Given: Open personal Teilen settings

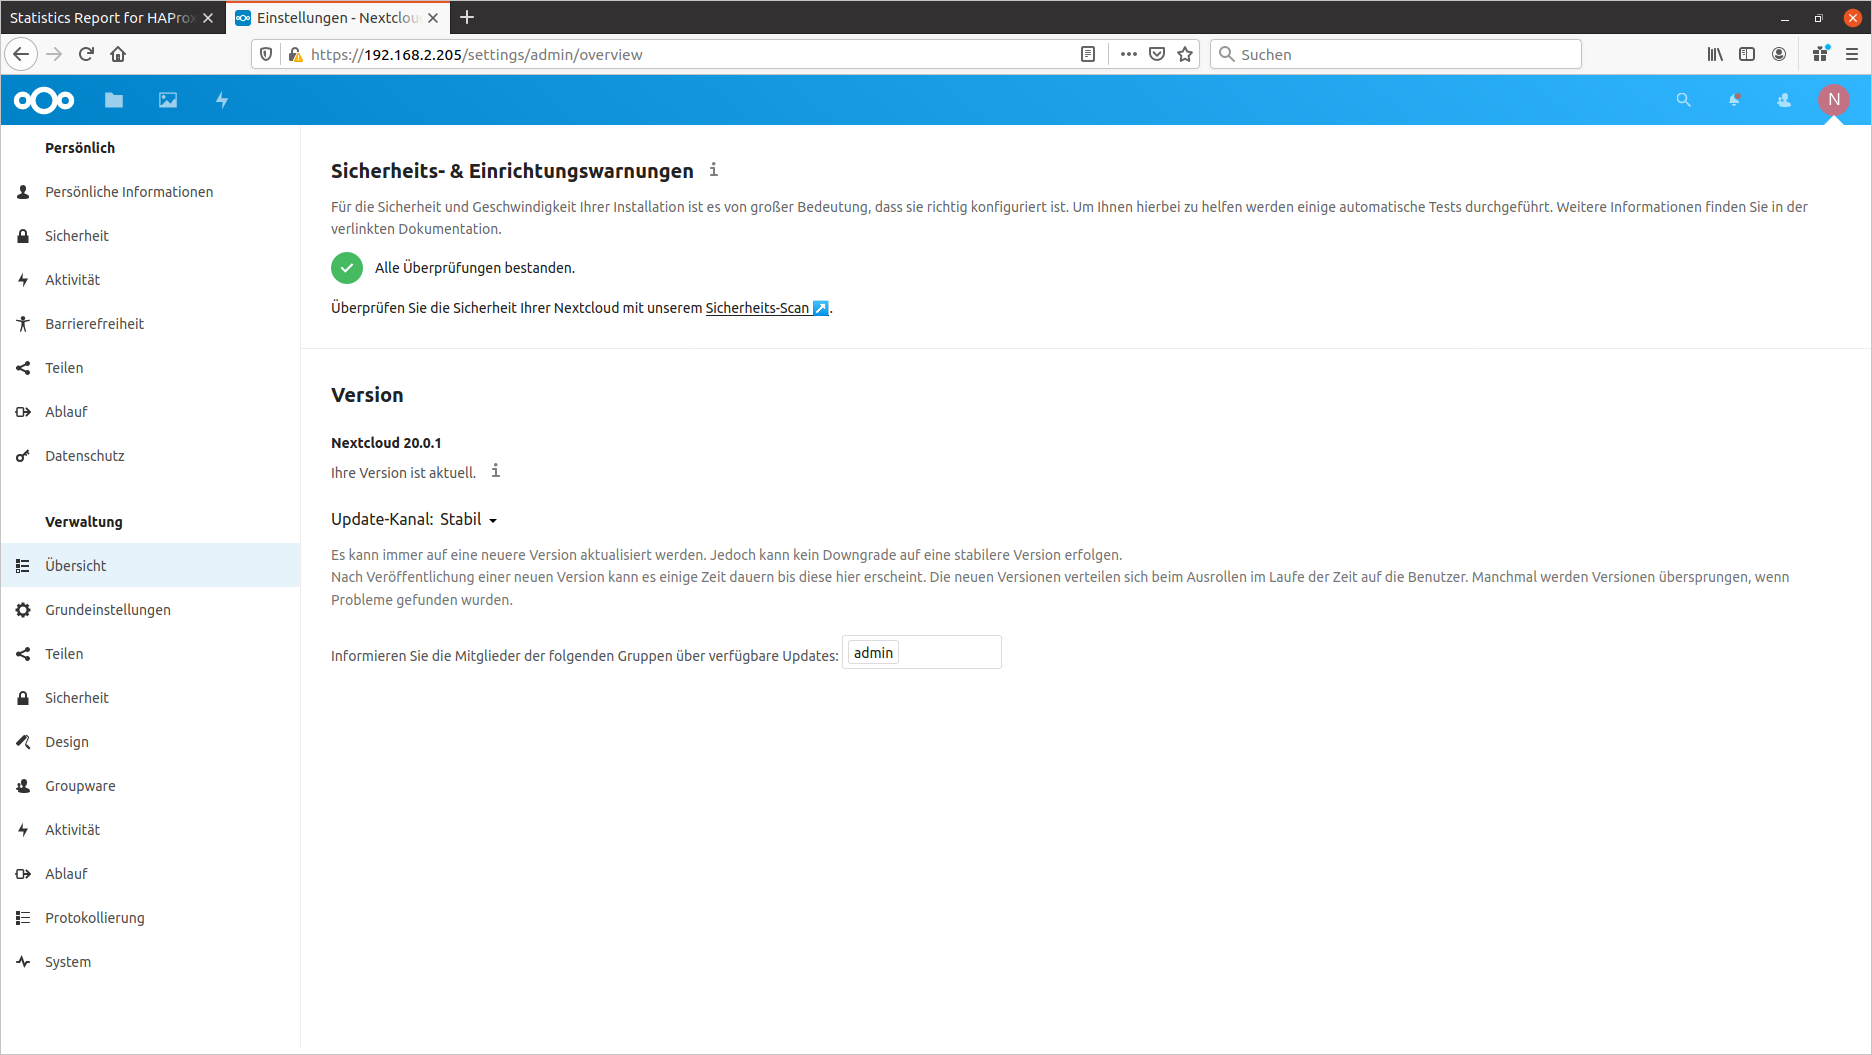Looking at the screenshot, I should 150,368.
